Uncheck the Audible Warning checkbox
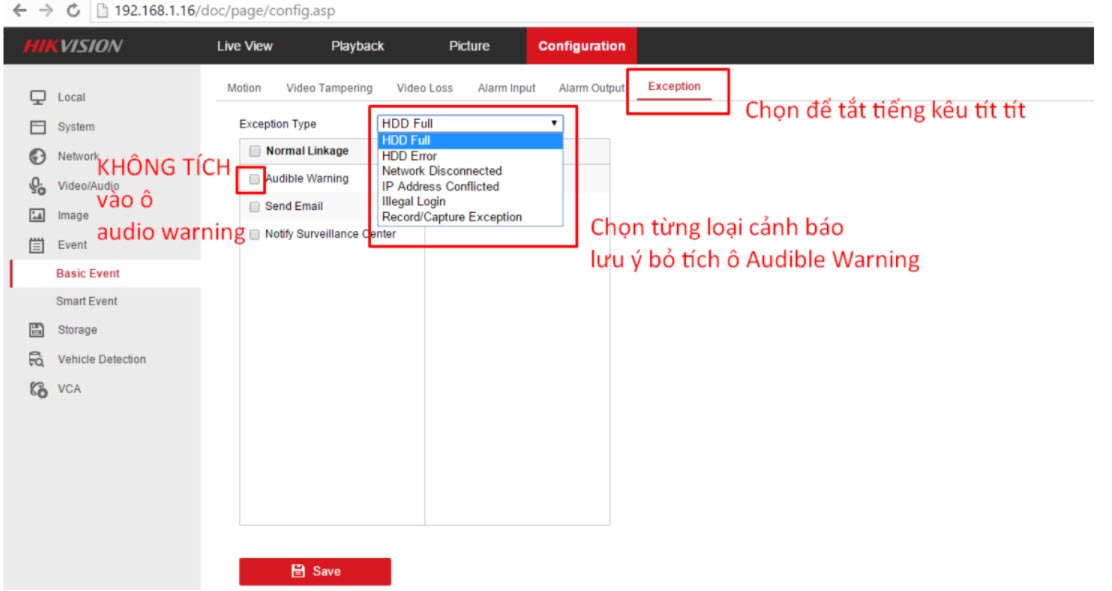This screenshot has width=1112, height=591. tap(255, 178)
